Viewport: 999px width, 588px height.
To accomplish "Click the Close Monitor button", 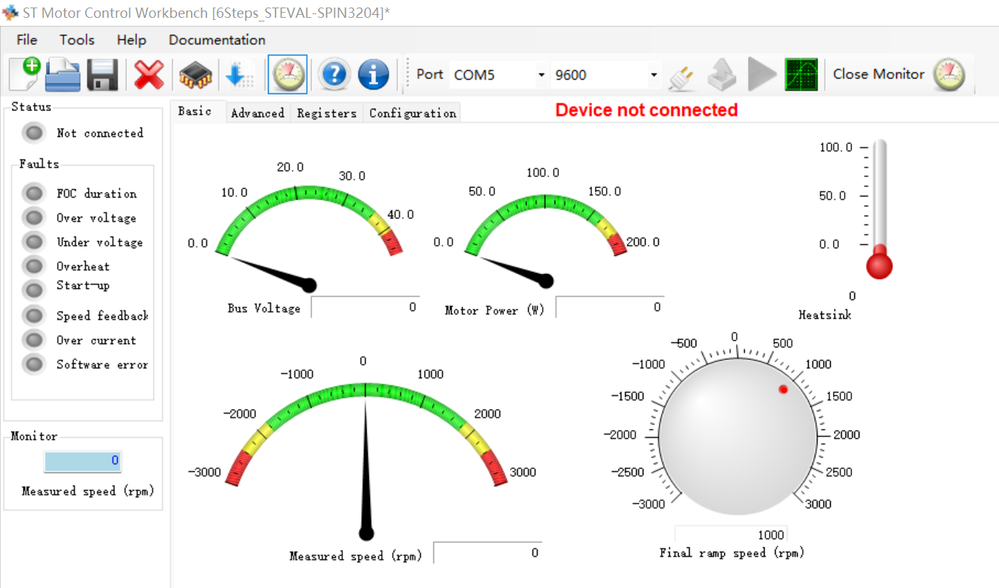I will point(898,75).
